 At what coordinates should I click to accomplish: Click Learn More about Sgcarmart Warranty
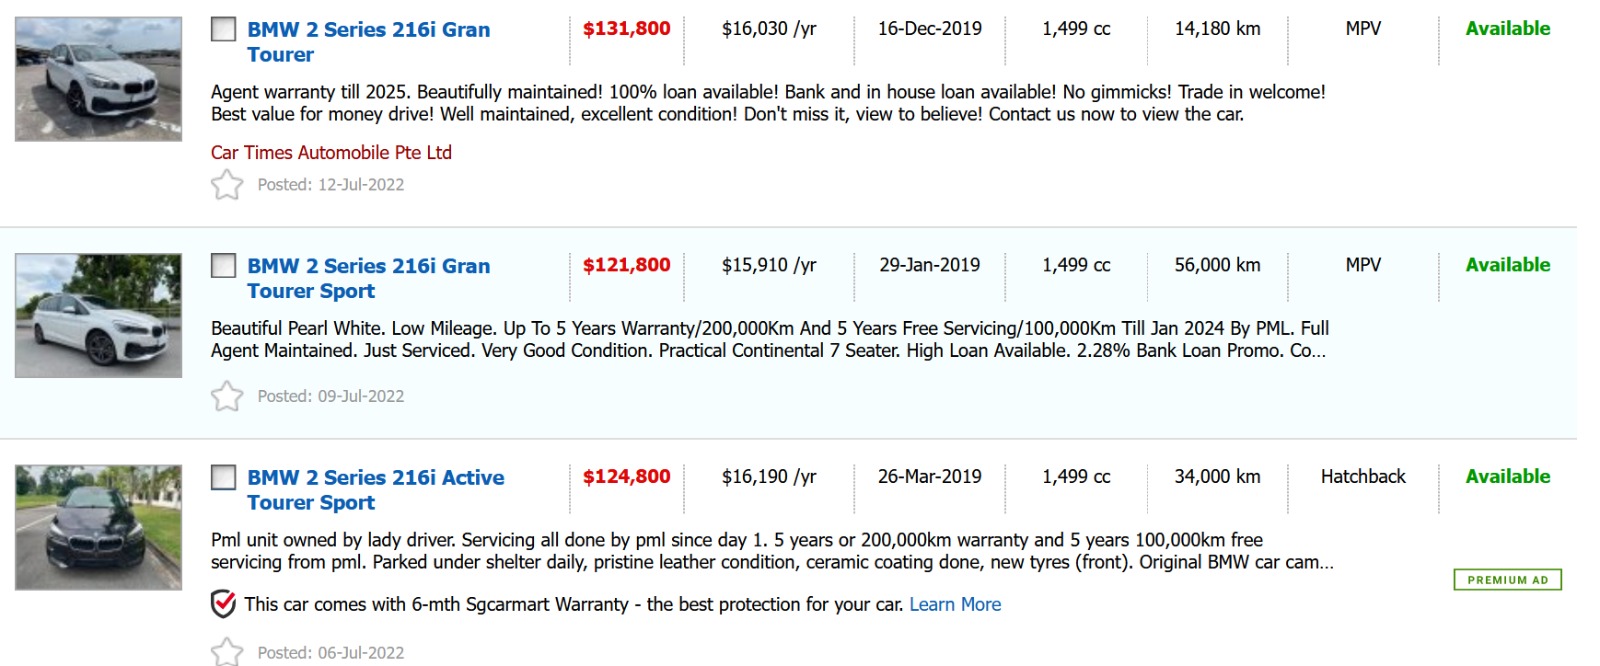pyautogui.click(x=954, y=604)
